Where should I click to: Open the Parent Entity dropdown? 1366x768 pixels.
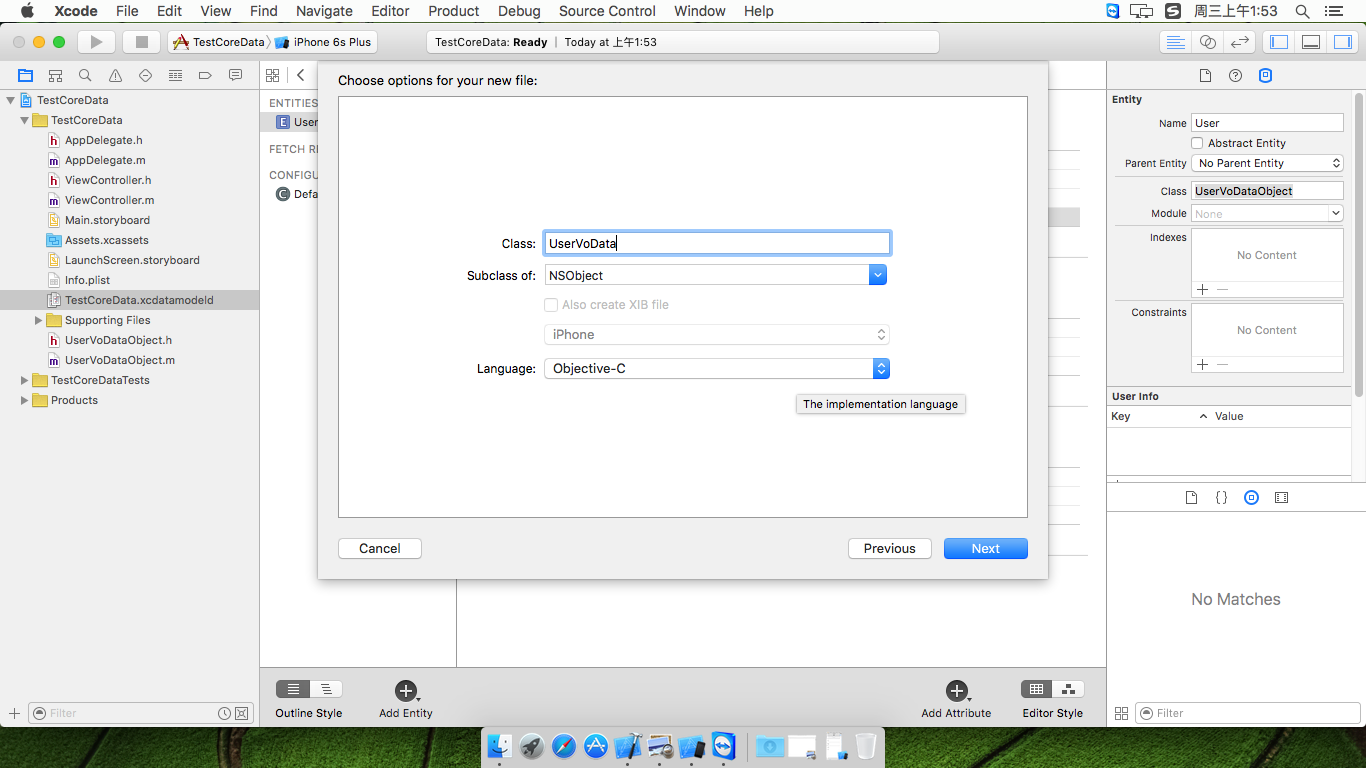point(1267,163)
